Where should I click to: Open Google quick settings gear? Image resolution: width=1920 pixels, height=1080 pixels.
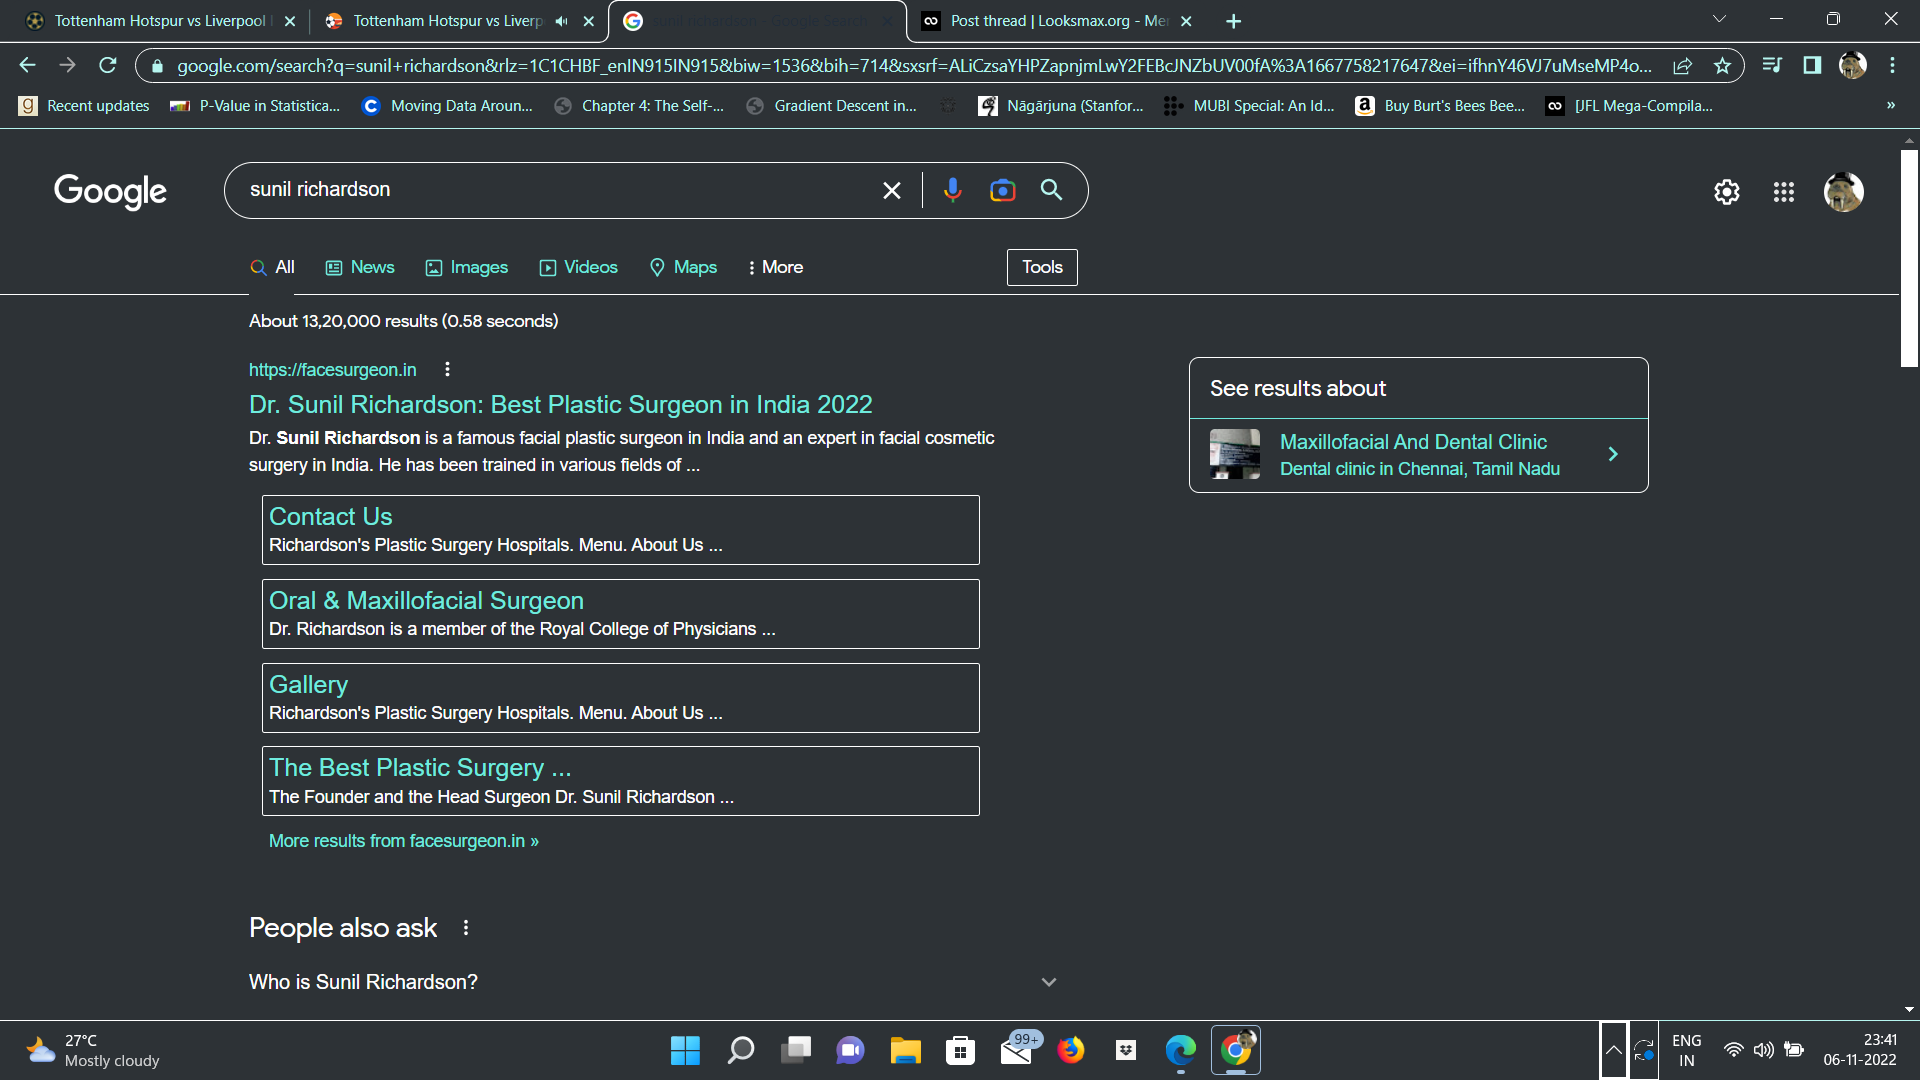pos(1727,192)
